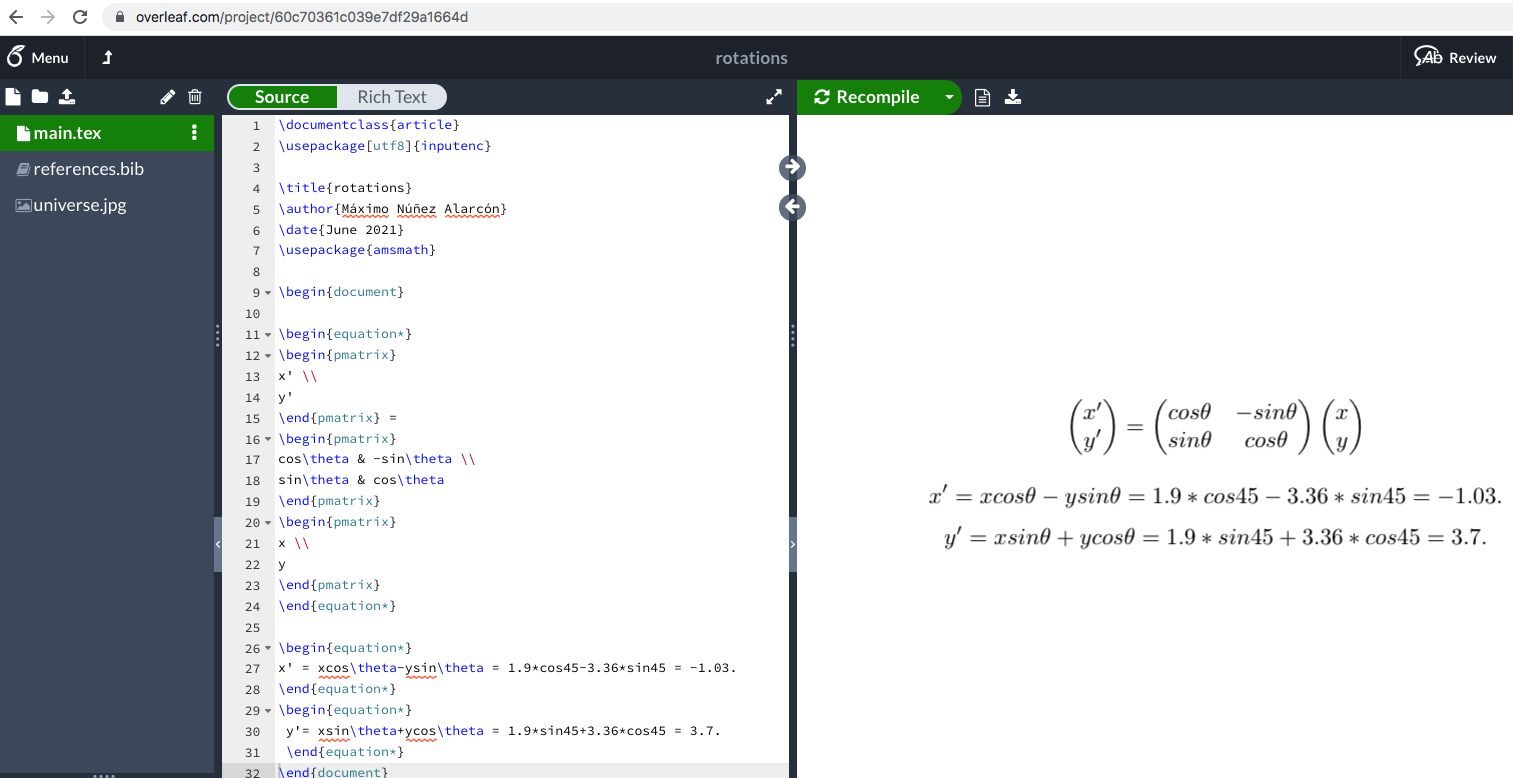Toggle the editor fullscreen with the expand arrows

coord(773,97)
